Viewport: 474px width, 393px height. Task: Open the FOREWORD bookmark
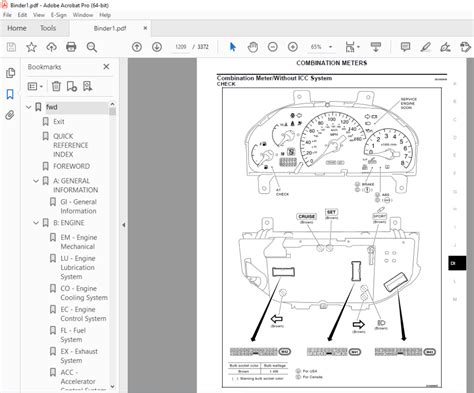[x=71, y=166]
